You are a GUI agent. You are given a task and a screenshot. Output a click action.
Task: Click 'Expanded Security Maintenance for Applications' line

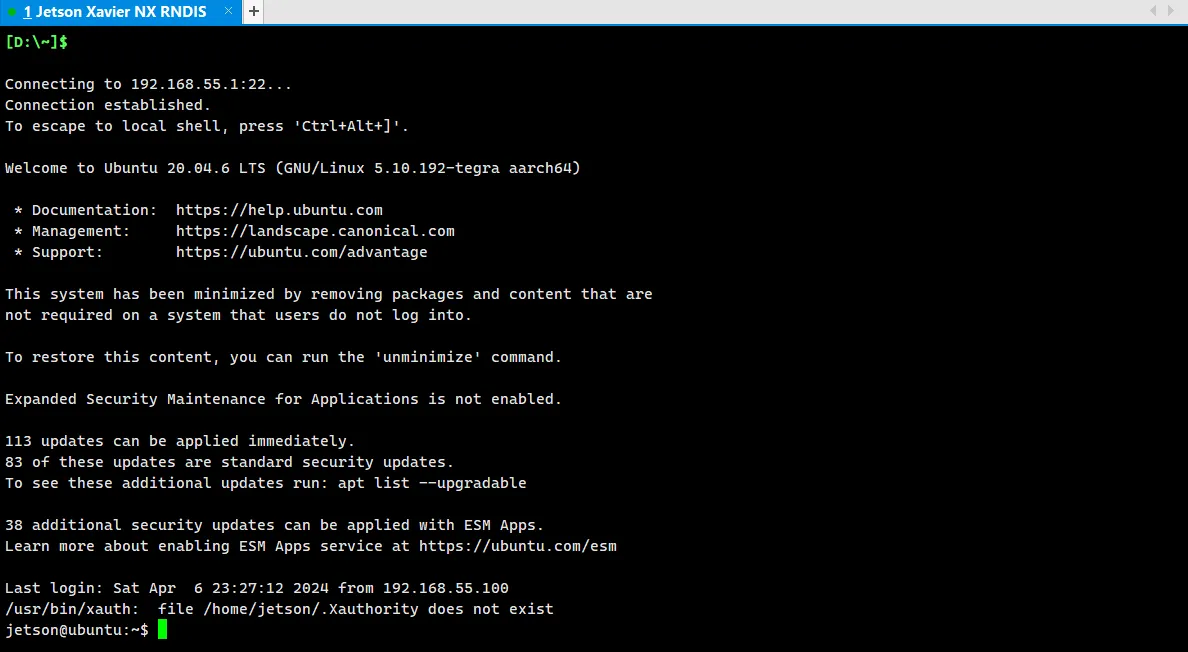coord(283,399)
